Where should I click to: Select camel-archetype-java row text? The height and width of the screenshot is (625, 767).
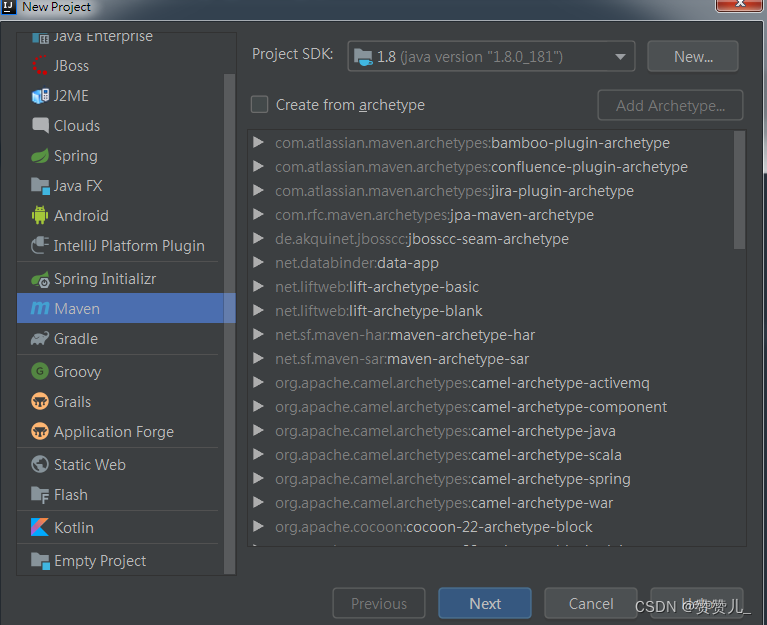[445, 431]
